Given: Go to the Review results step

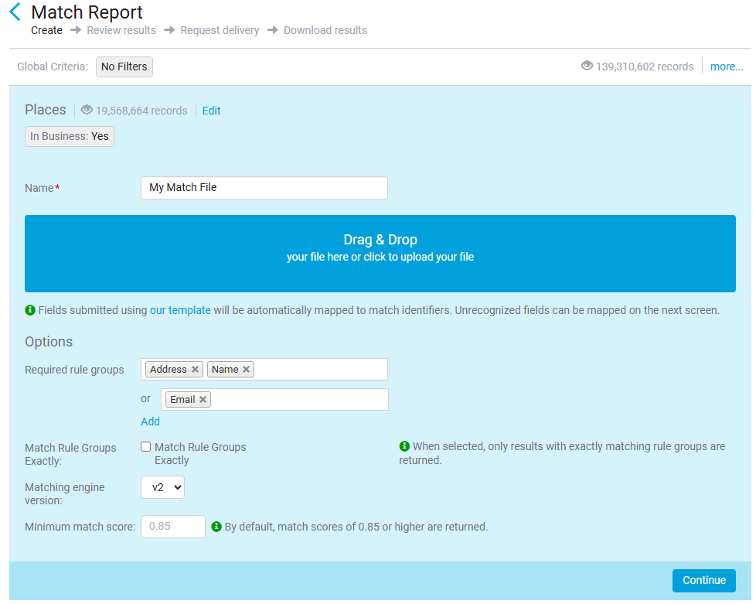Looking at the screenshot, I should pyautogui.click(x=121, y=30).
